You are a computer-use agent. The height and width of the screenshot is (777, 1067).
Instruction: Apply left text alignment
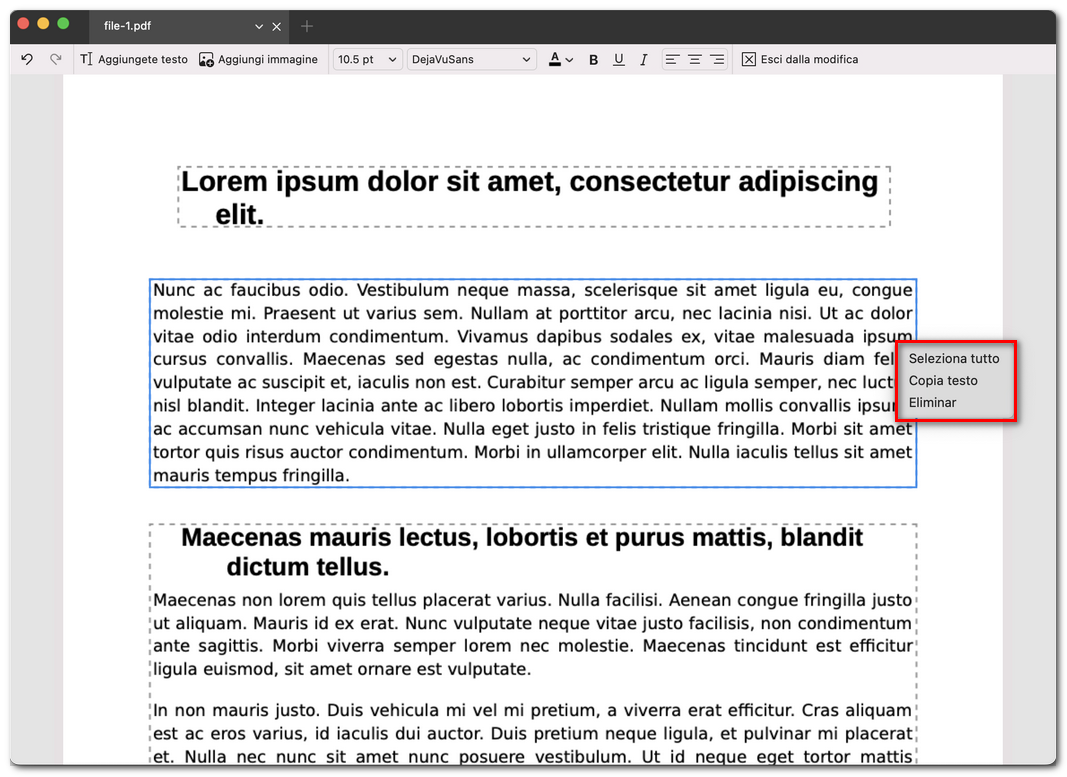click(x=672, y=59)
